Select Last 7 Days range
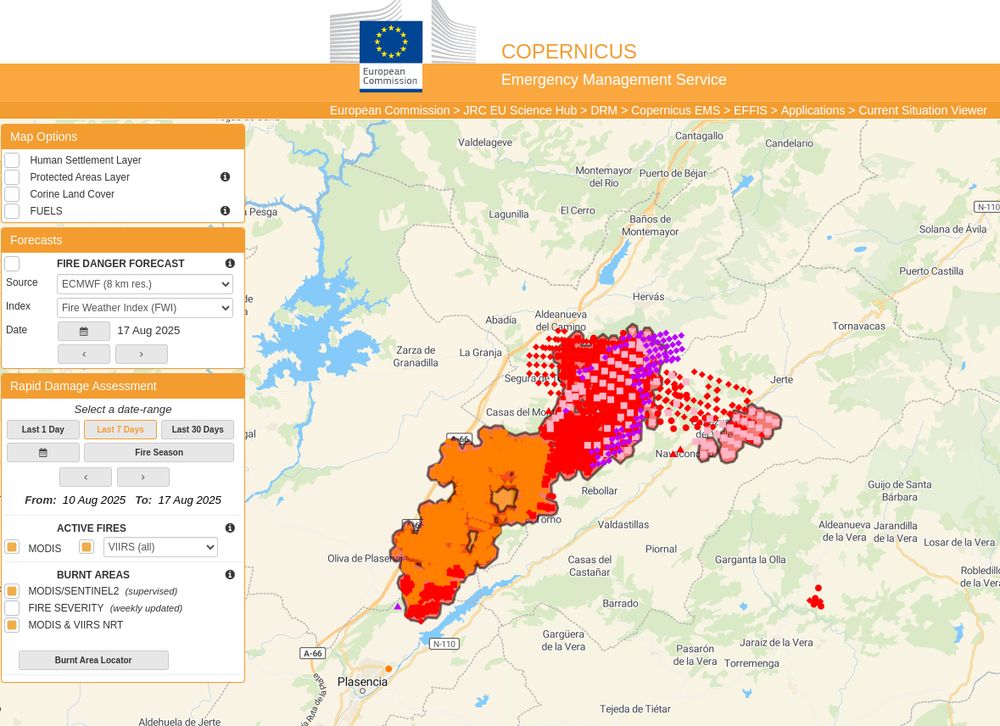The height and width of the screenshot is (726, 1000). click(120, 429)
